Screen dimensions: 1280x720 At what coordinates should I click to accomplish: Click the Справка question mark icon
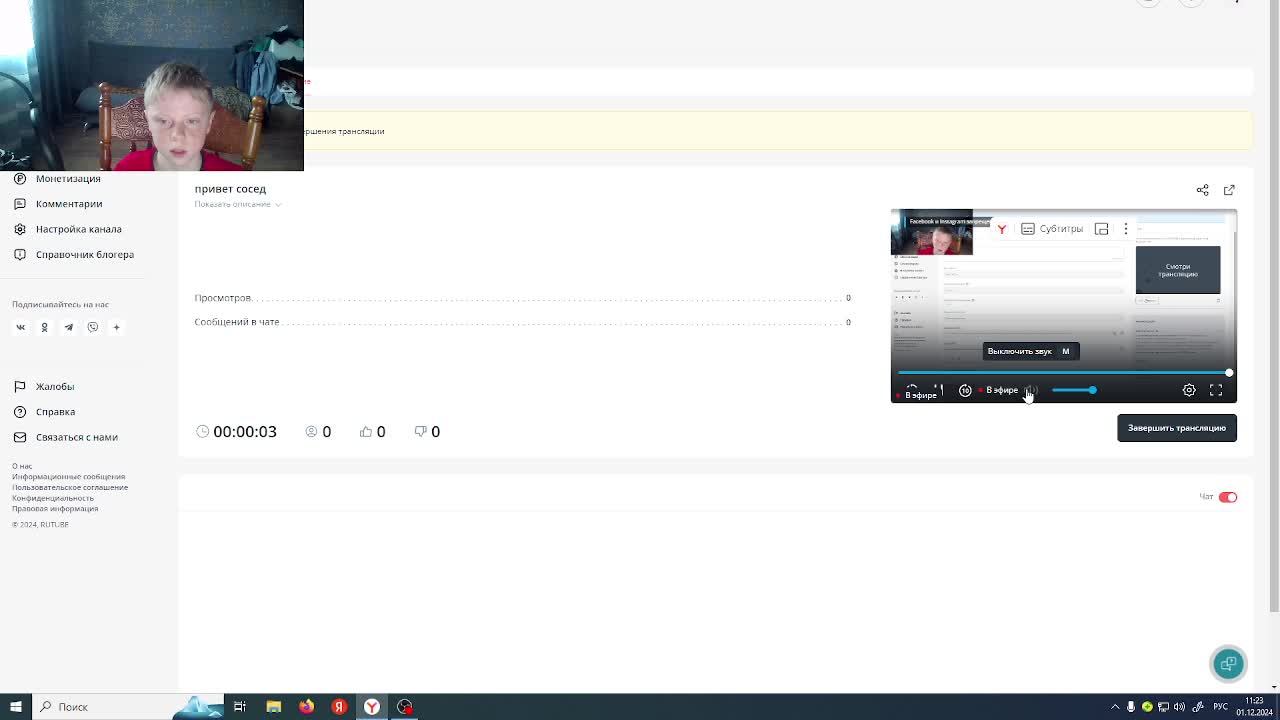(x=20, y=412)
